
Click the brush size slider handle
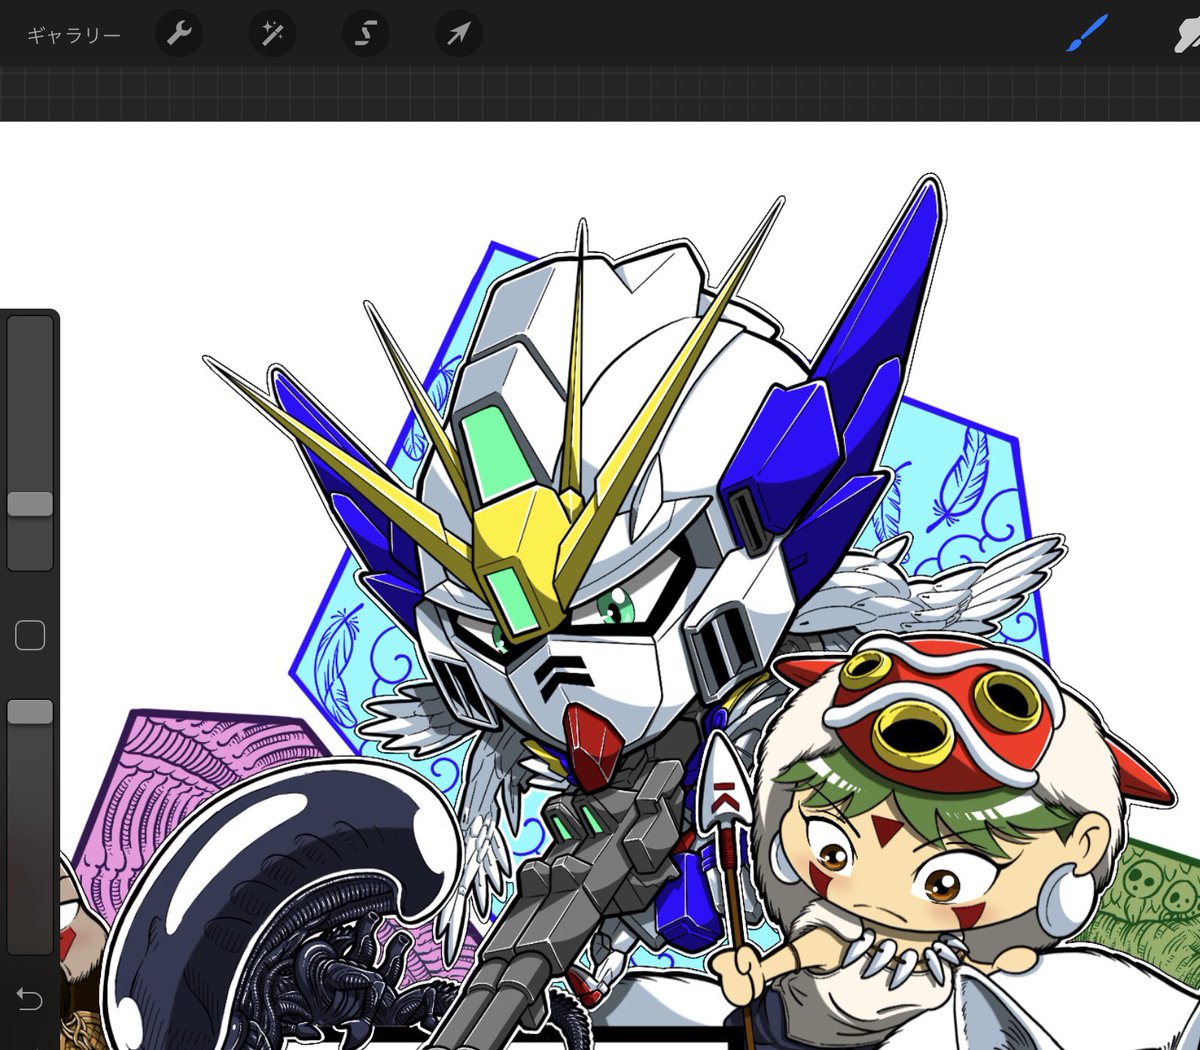click(30, 503)
